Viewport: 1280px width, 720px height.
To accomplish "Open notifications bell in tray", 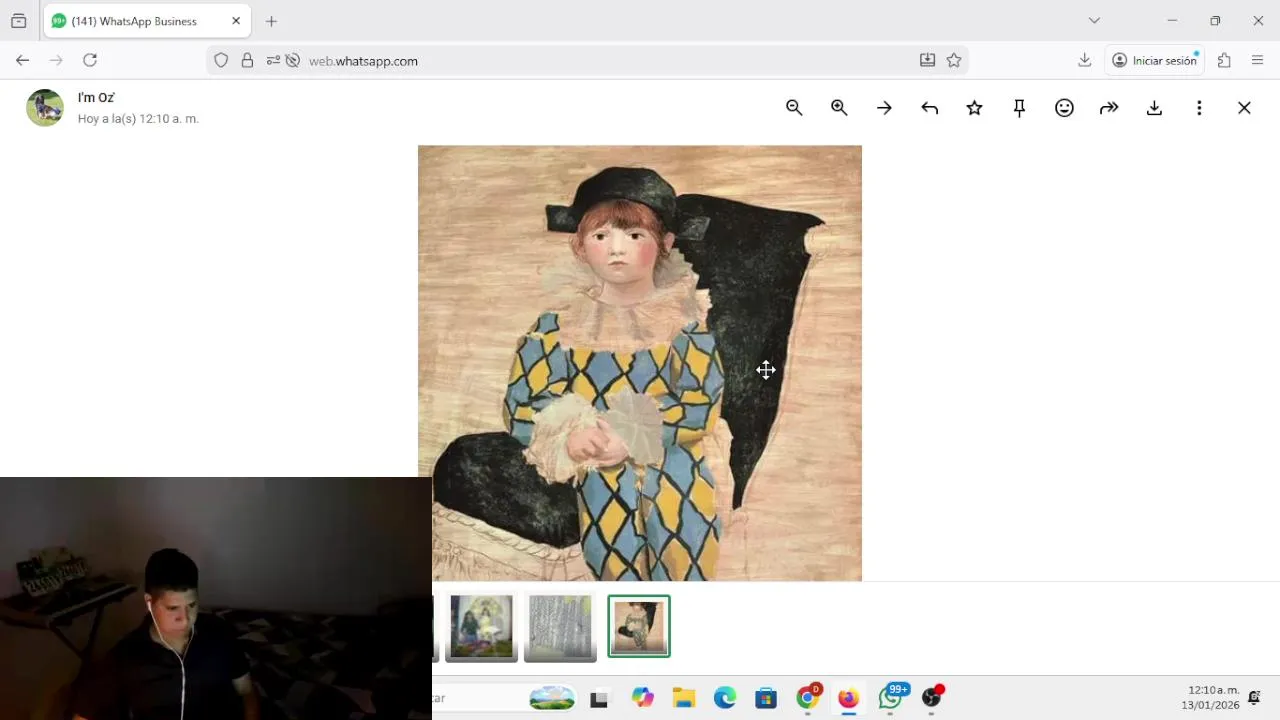I will pos(1254,698).
